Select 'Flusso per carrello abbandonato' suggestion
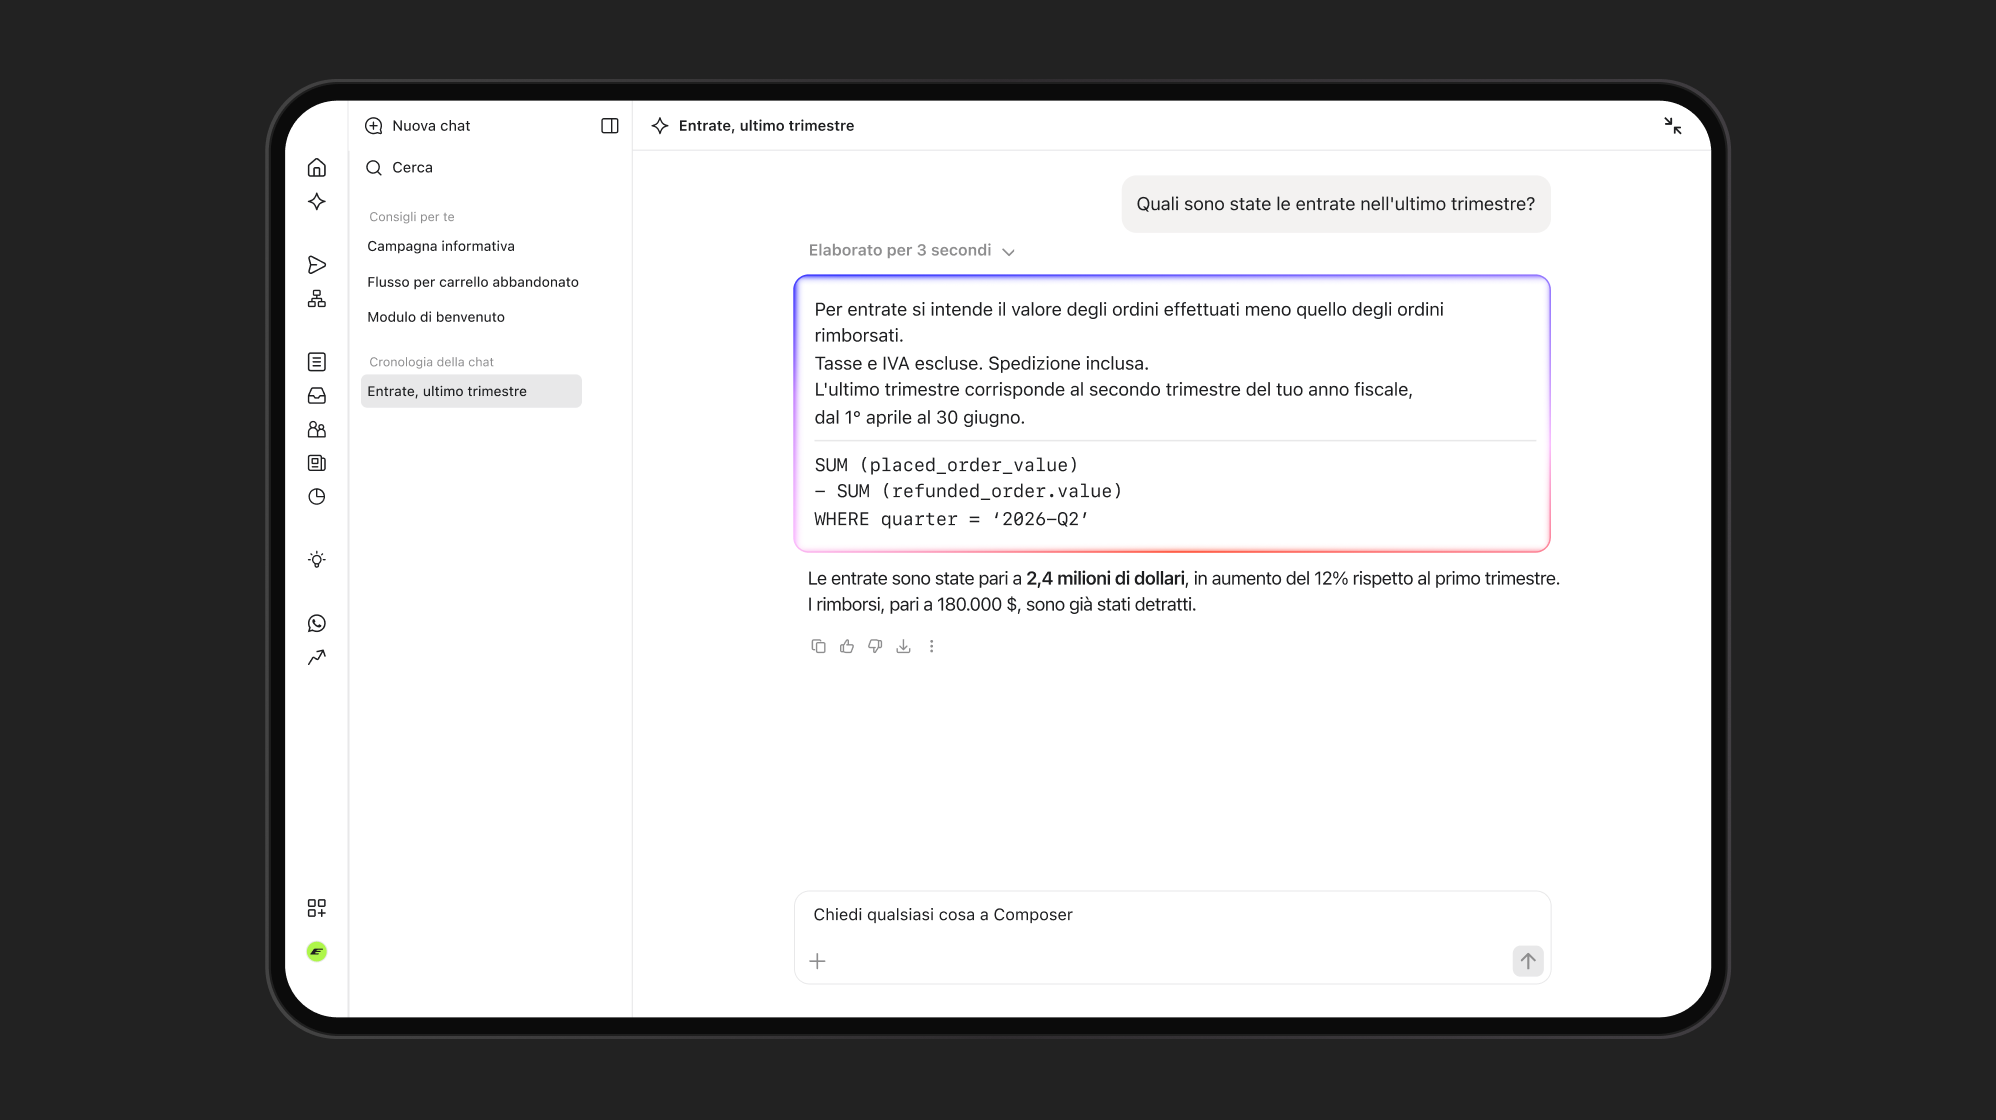The width and height of the screenshot is (1996, 1120). (x=473, y=282)
